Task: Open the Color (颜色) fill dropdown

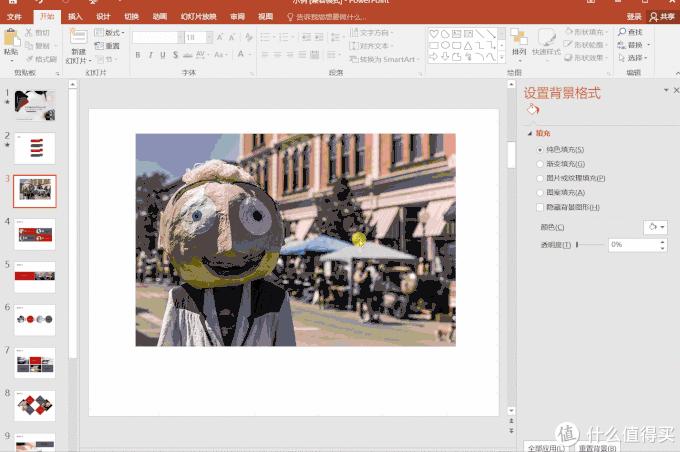Action: [655, 227]
